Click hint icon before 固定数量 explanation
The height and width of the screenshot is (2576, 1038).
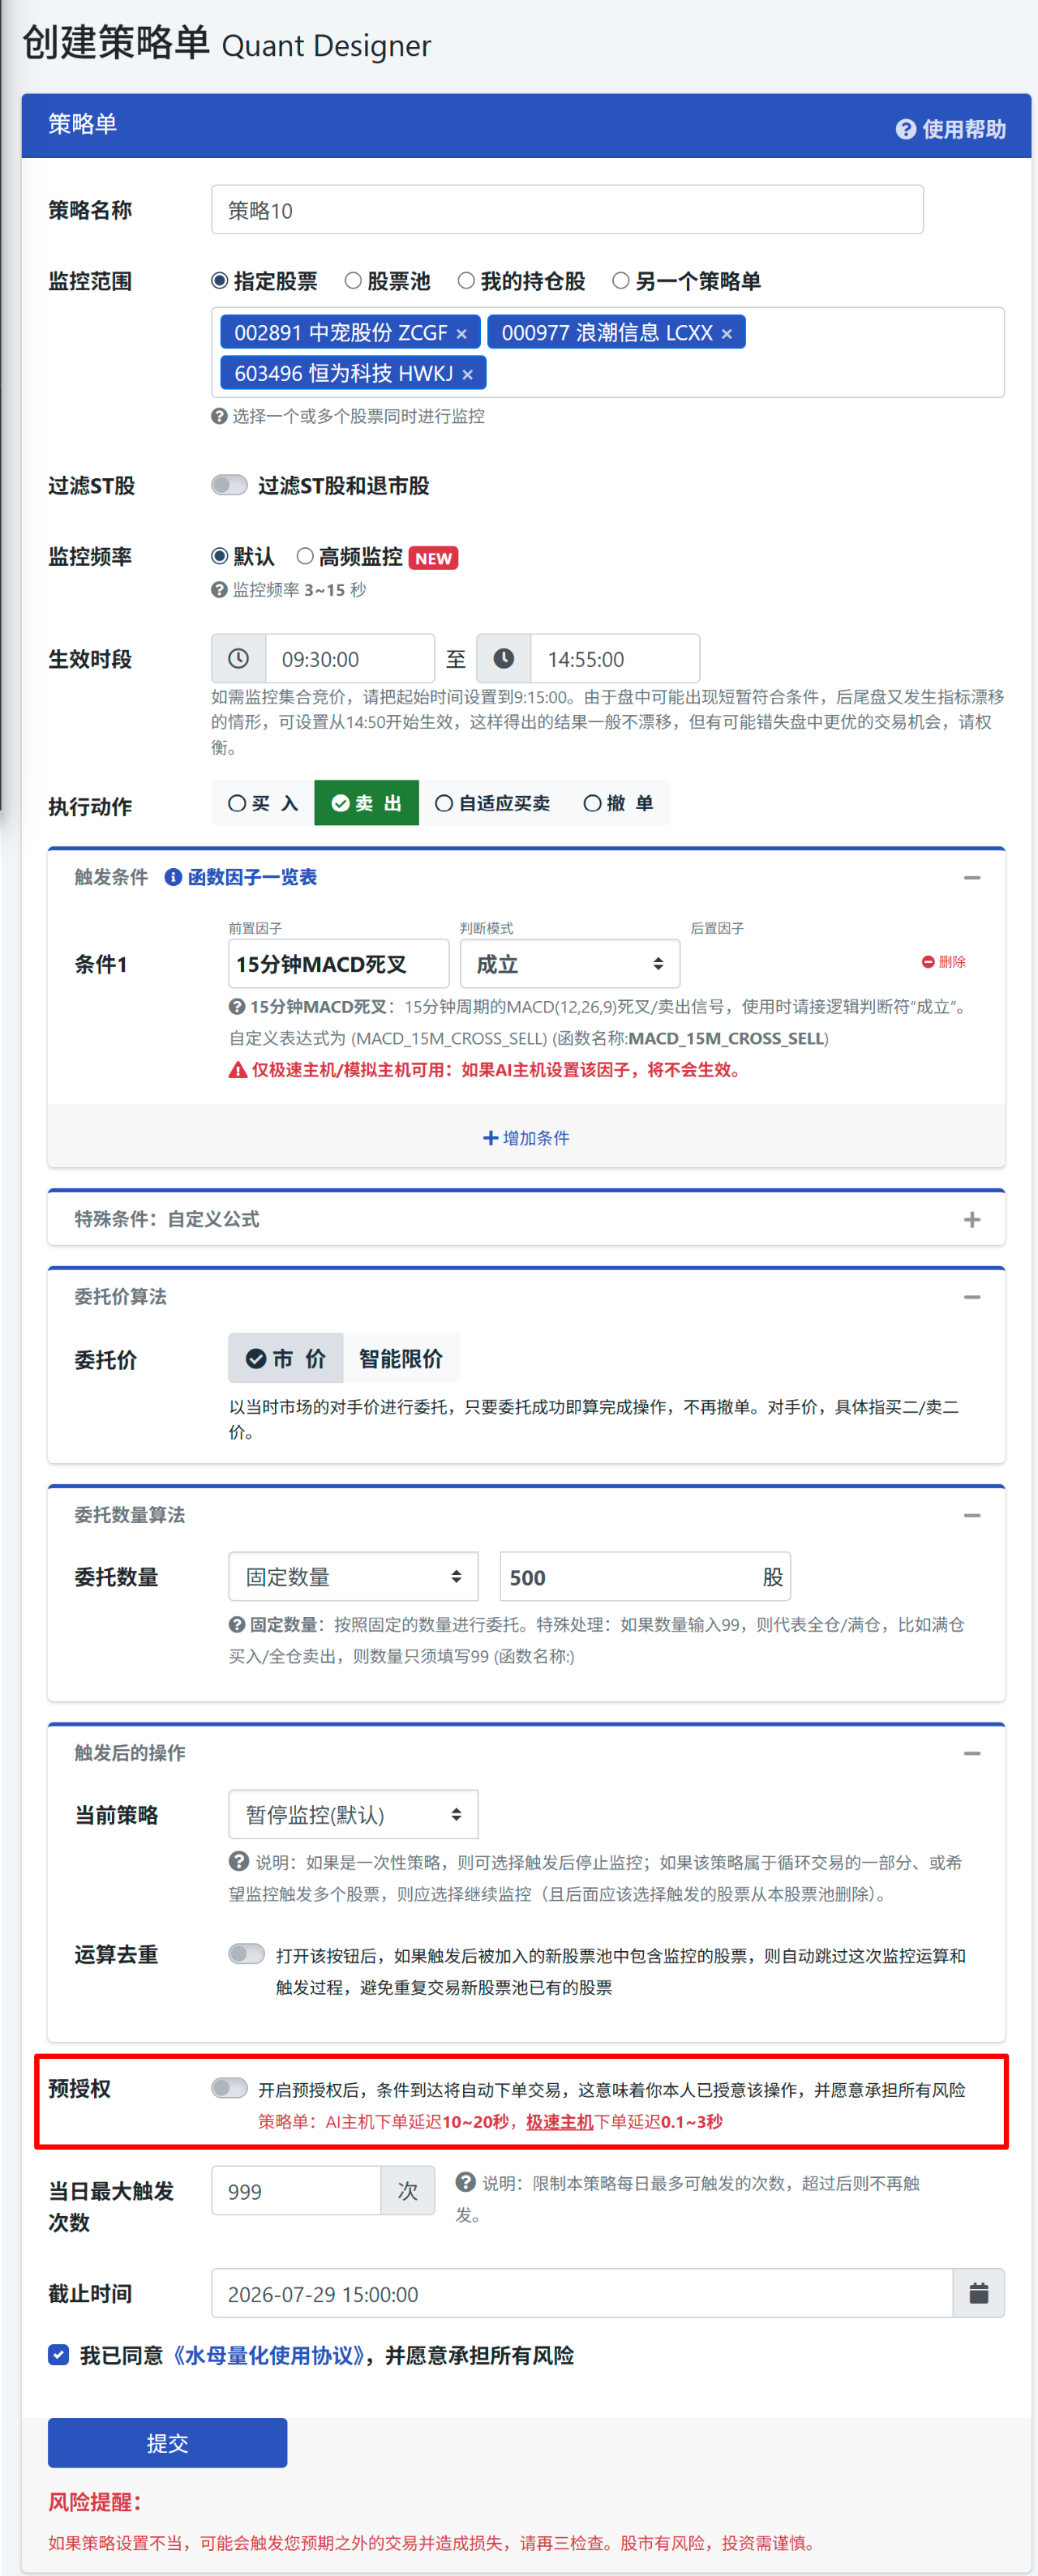tap(237, 1624)
